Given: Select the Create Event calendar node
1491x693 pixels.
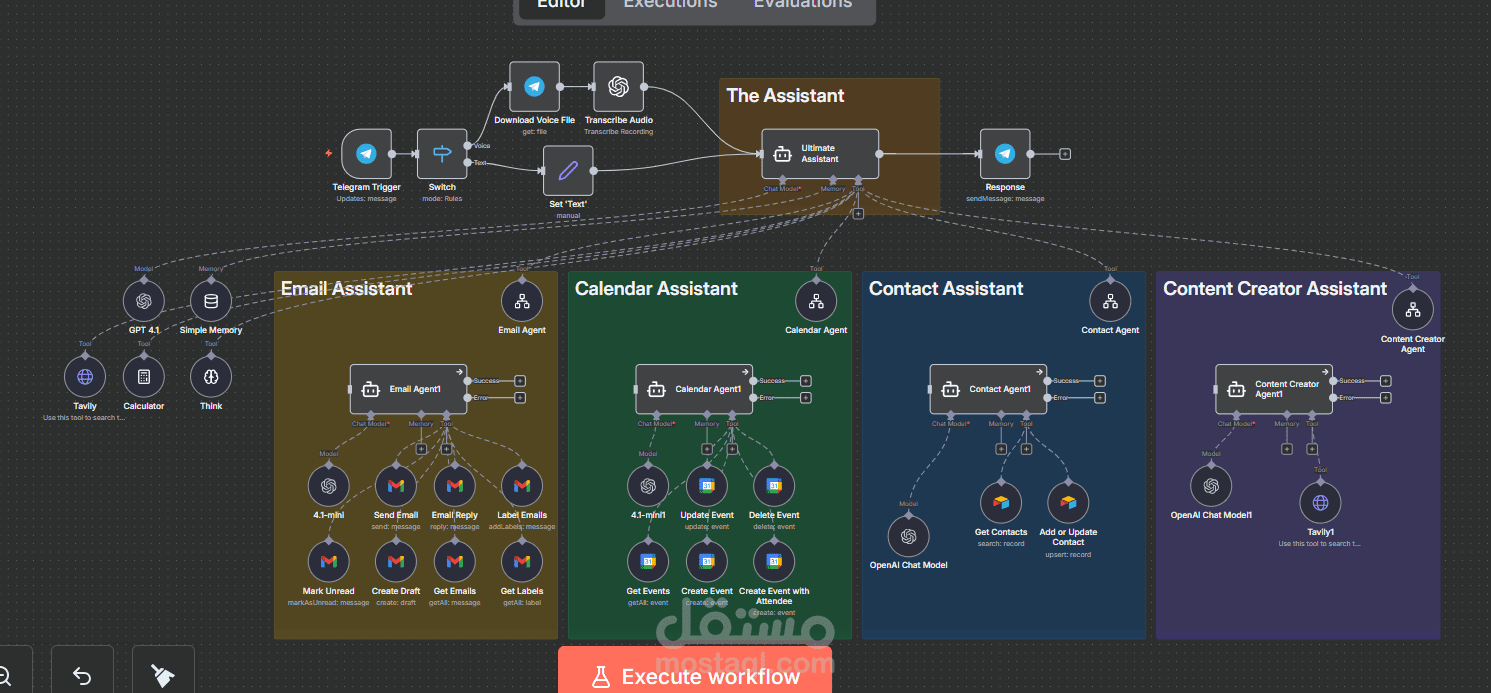Looking at the screenshot, I should (x=707, y=562).
